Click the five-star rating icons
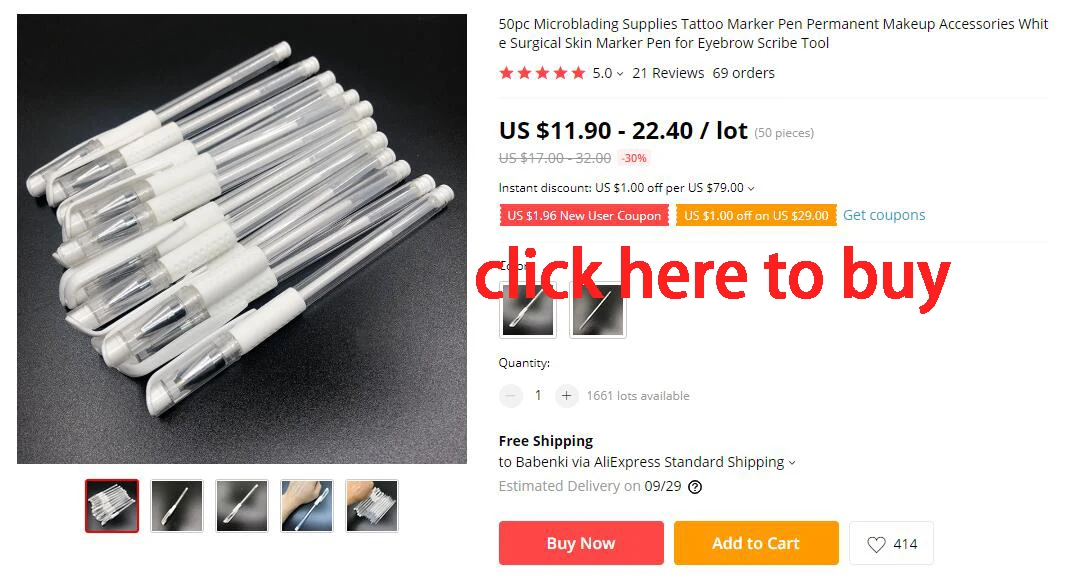The image size is (1067, 579). click(542, 73)
